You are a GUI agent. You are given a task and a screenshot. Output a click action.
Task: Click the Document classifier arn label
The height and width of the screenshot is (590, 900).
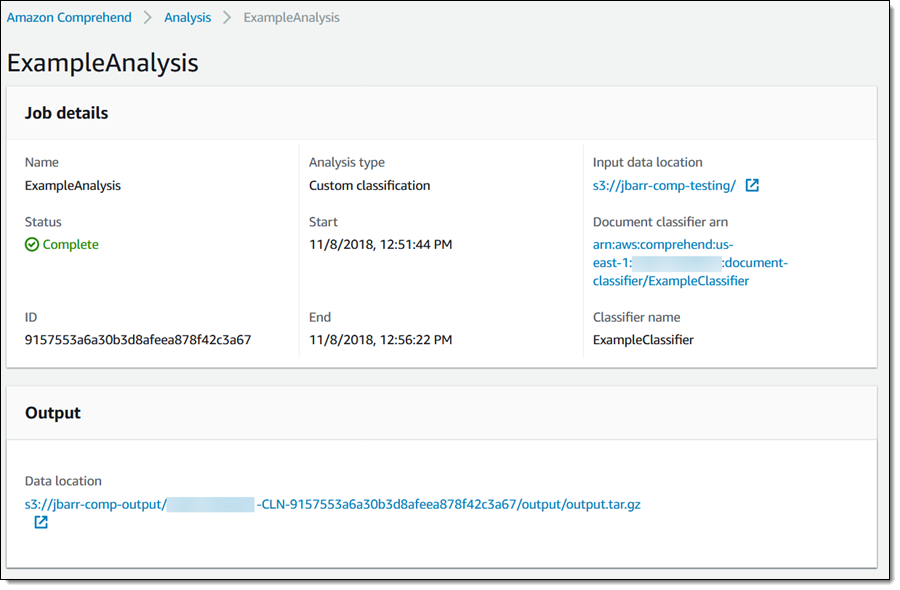tap(660, 222)
